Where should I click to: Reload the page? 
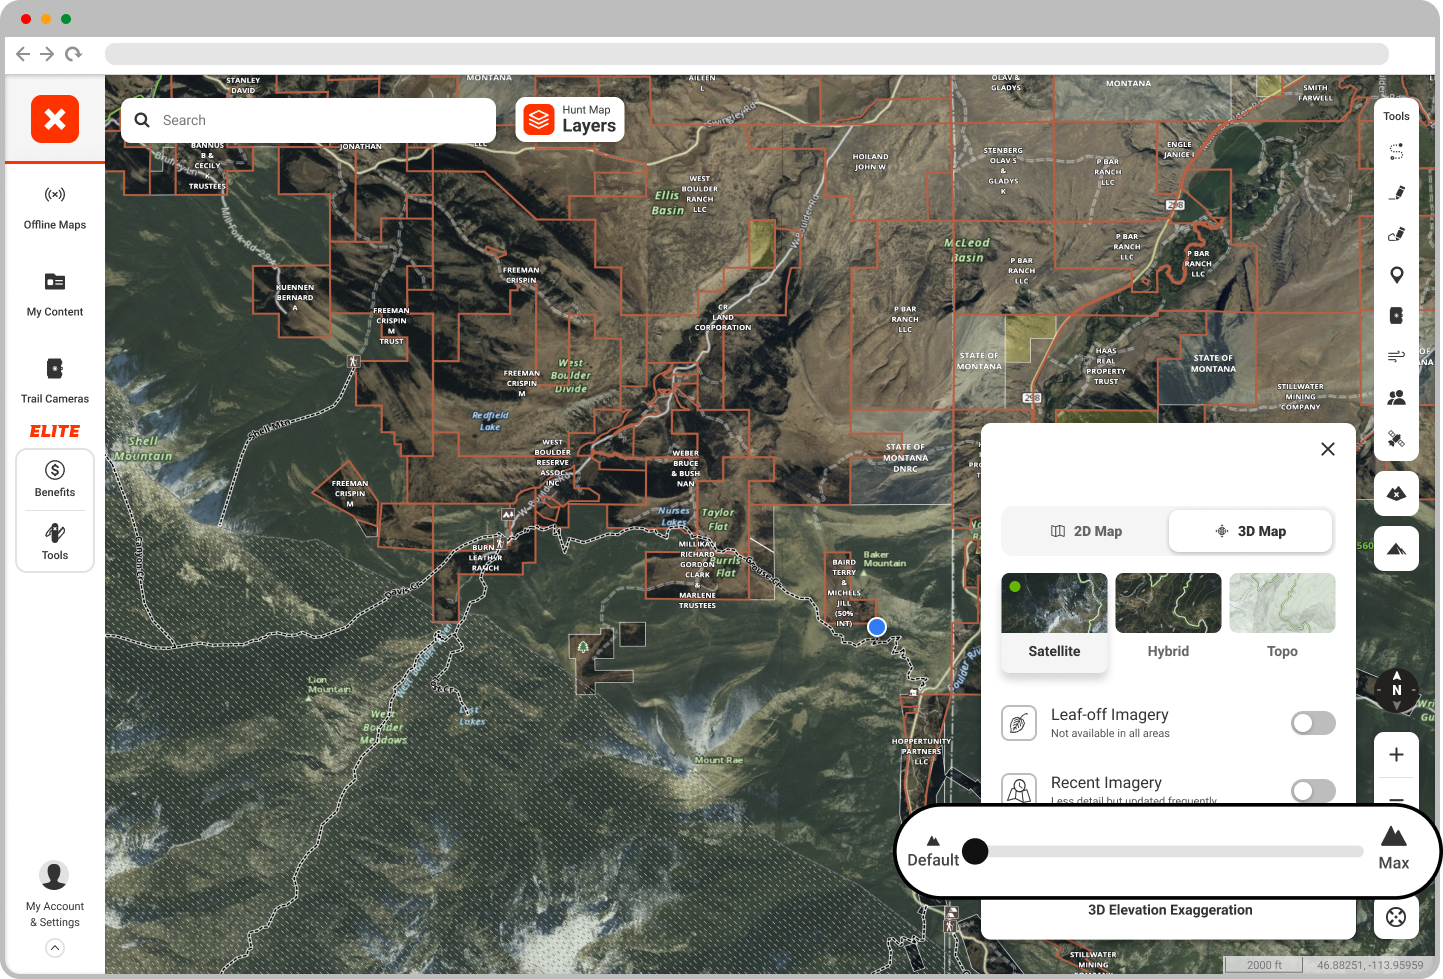pos(73,54)
